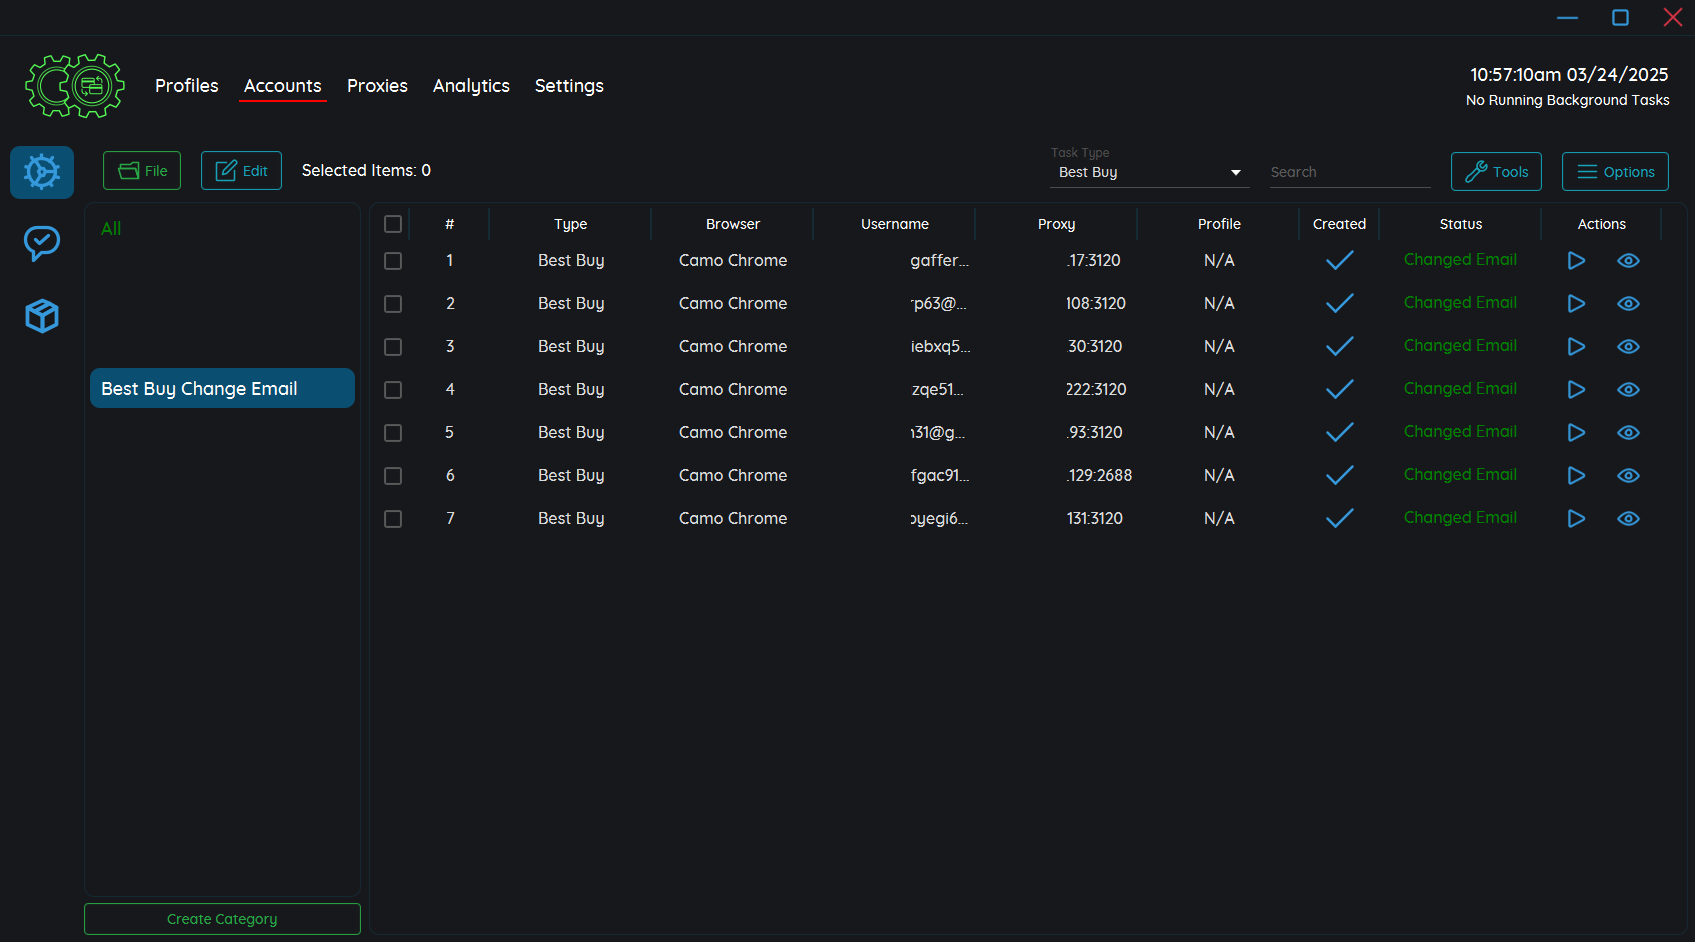The height and width of the screenshot is (942, 1695).
Task: Open the cube package sidebar icon
Action: click(x=42, y=316)
